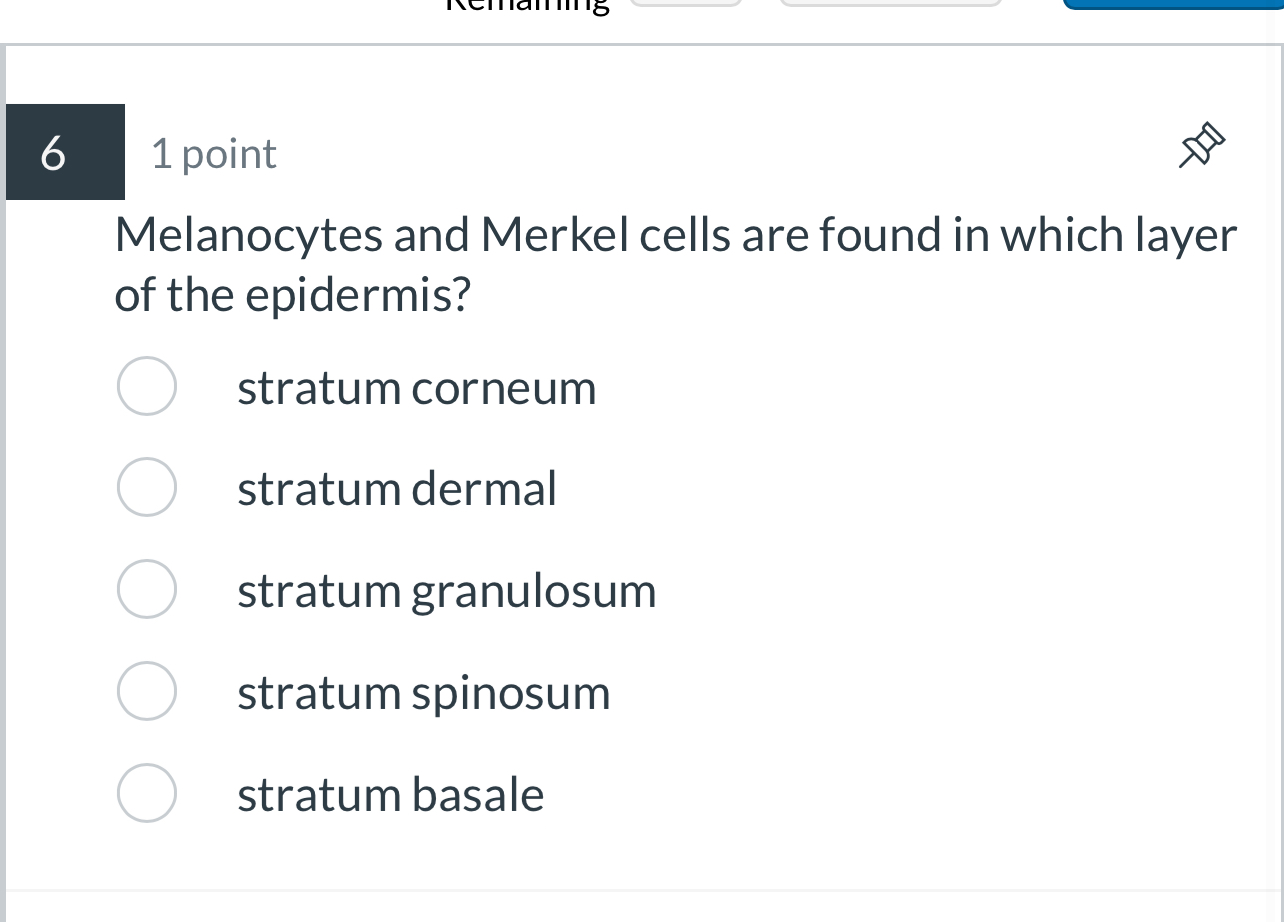Pin question 6 with the pushpin icon
This screenshot has height=922, width=1284.
(x=1201, y=146)
